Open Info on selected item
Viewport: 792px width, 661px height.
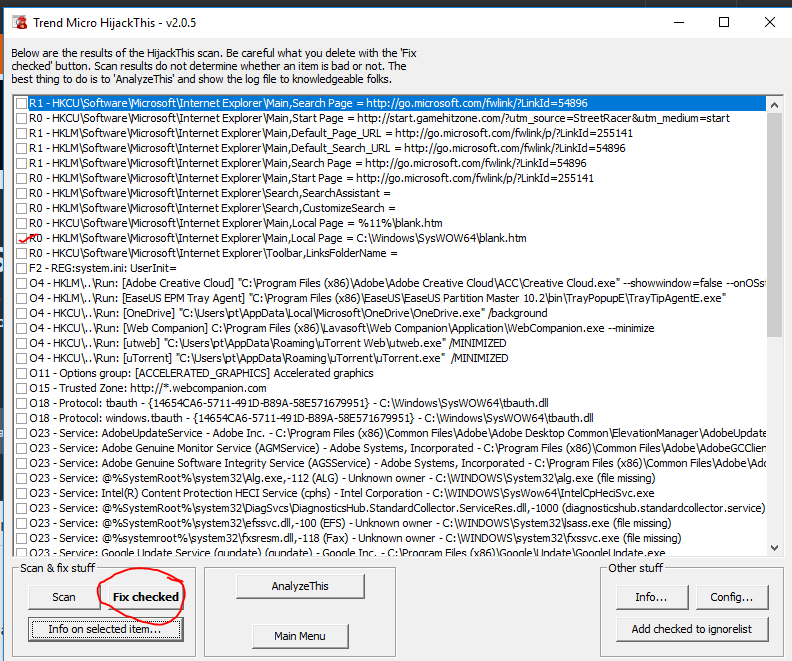pyautogui.click(x=105, y=629)
